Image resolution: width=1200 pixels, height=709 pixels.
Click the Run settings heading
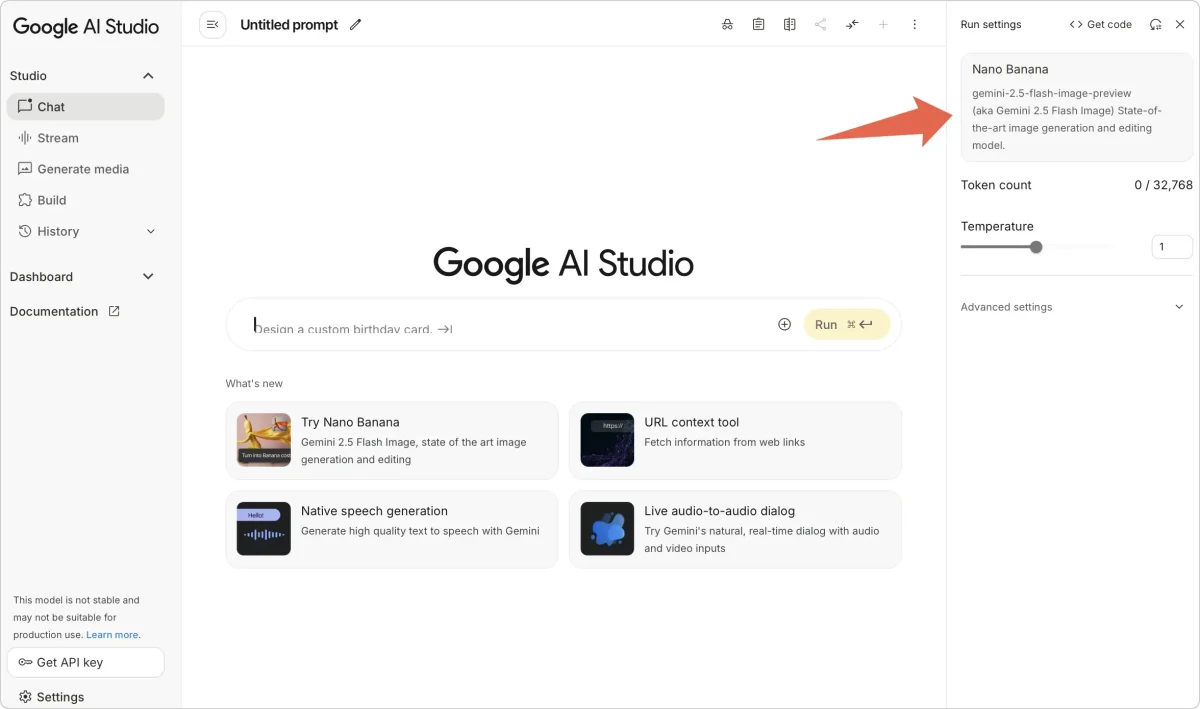pyautogui.click(x=991, y=24)
